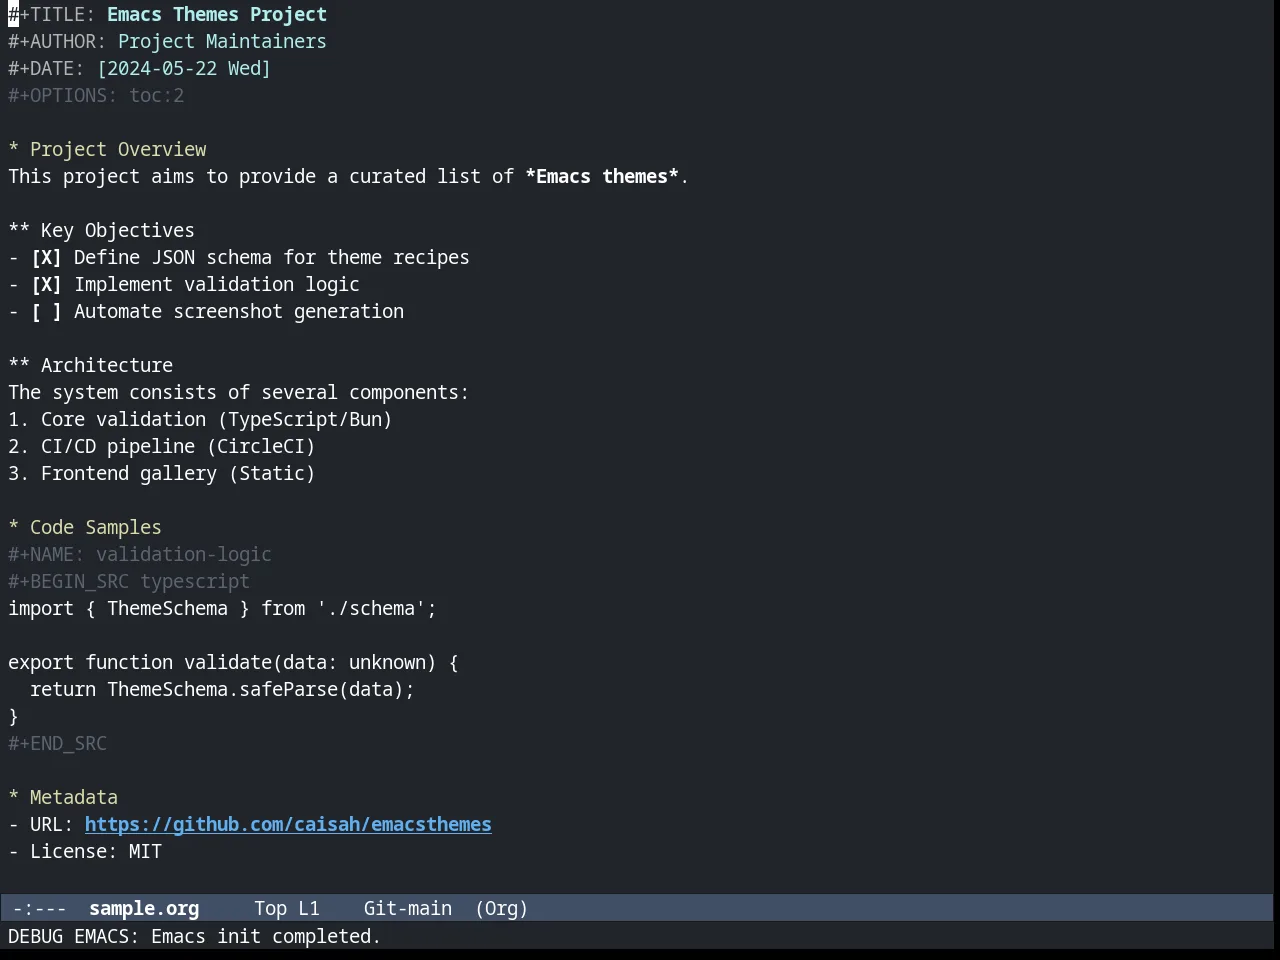Click the #+DATE: keyword

pos(46,68)
